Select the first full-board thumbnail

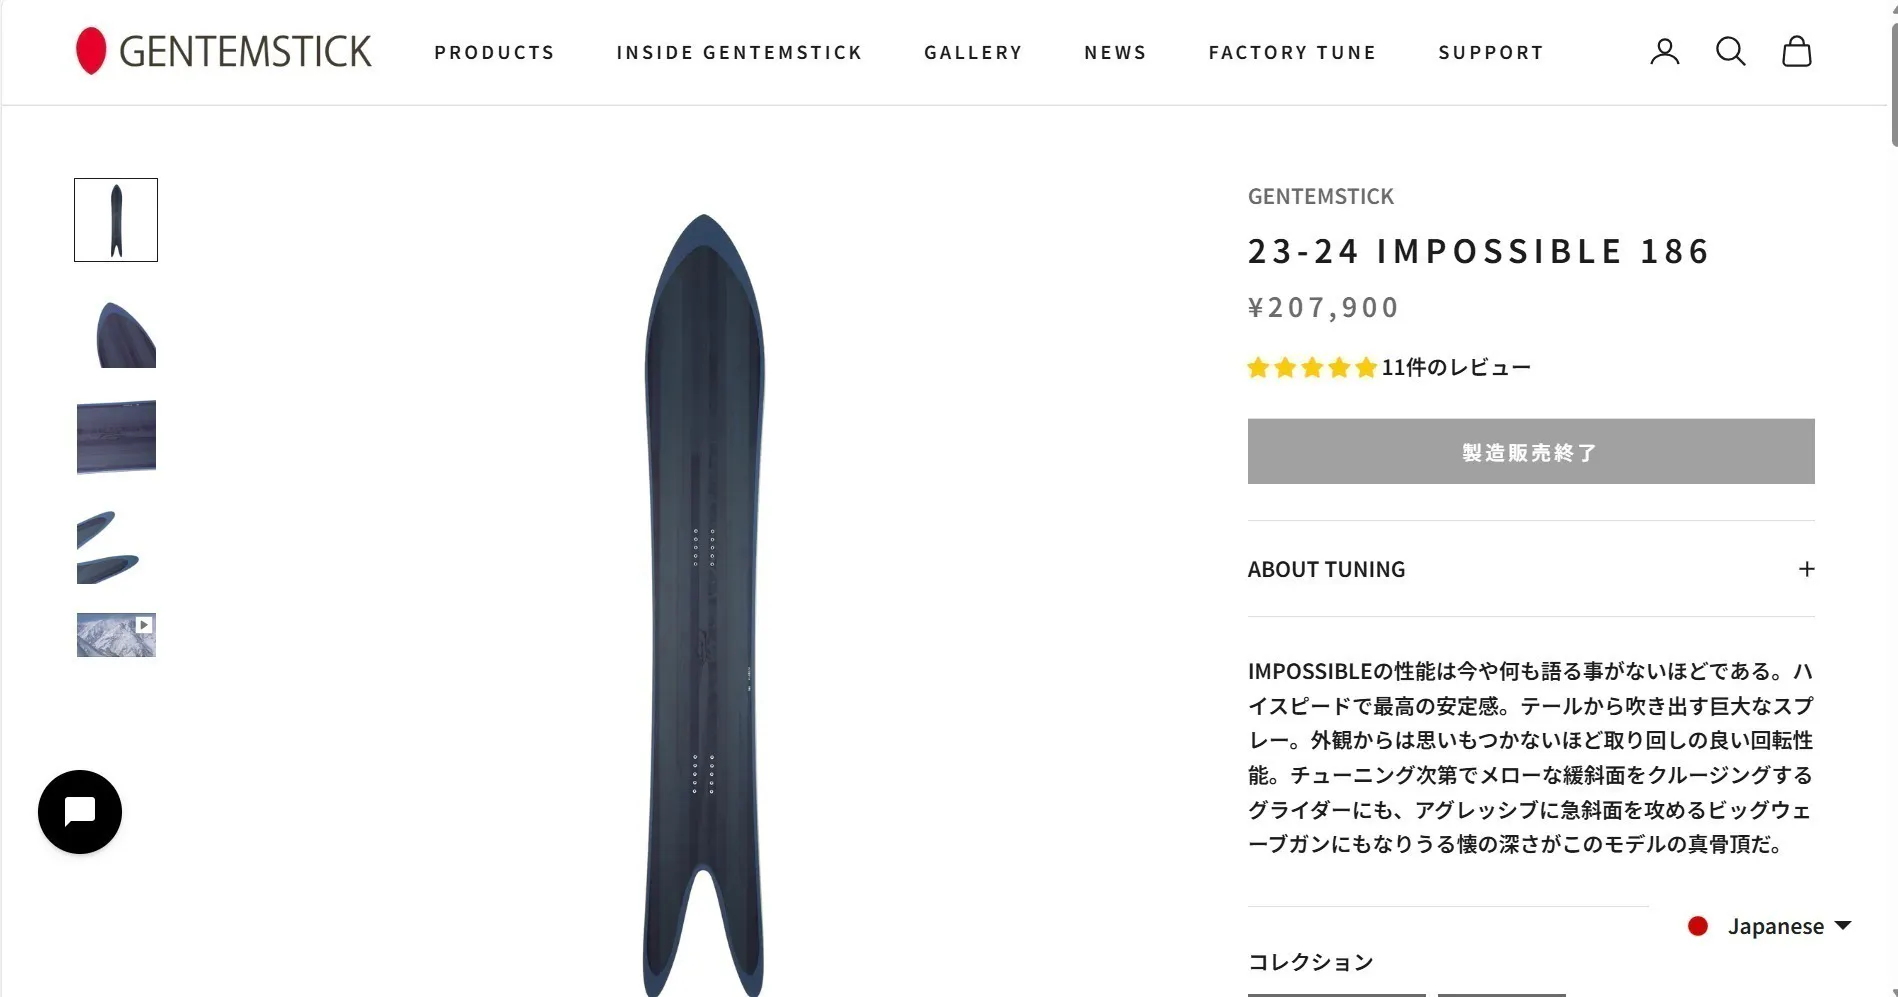click(x=116, y=220)
